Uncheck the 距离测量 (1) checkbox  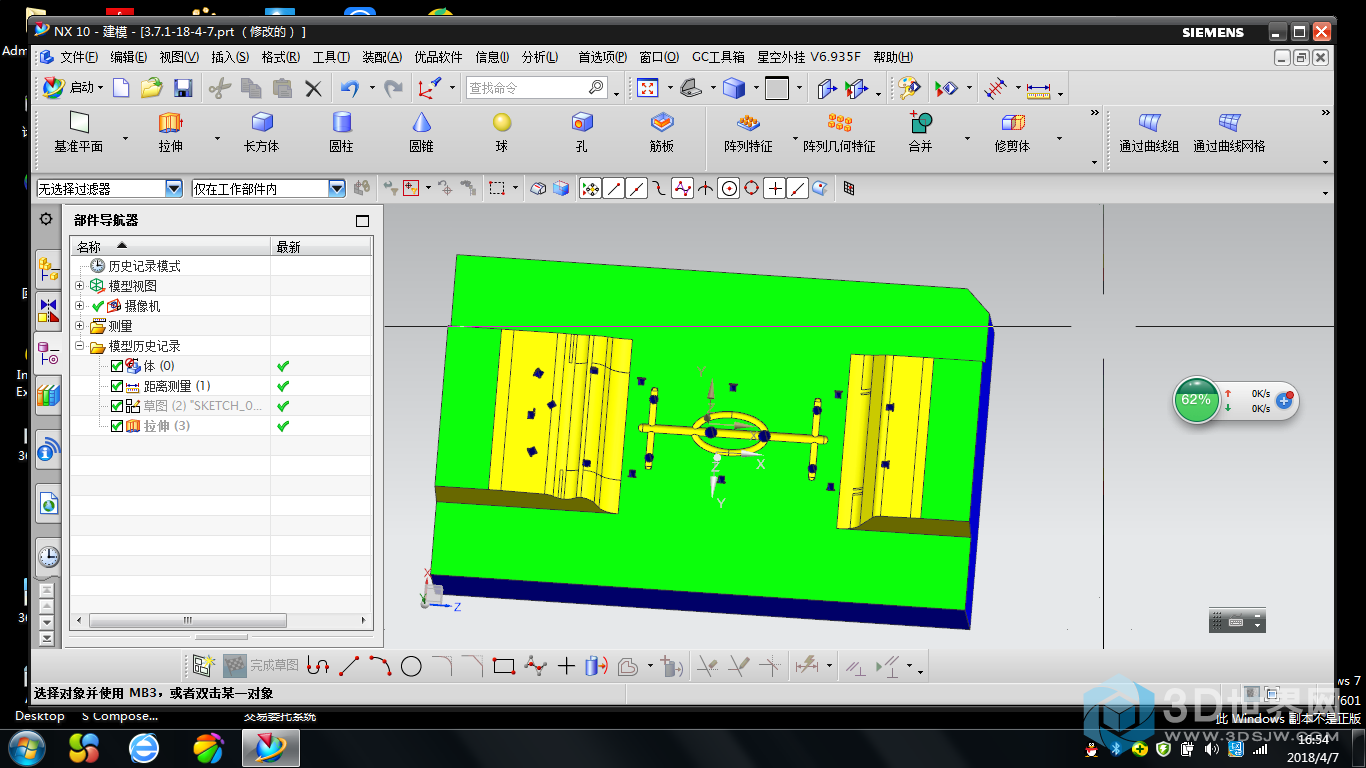tap(117, 386)
